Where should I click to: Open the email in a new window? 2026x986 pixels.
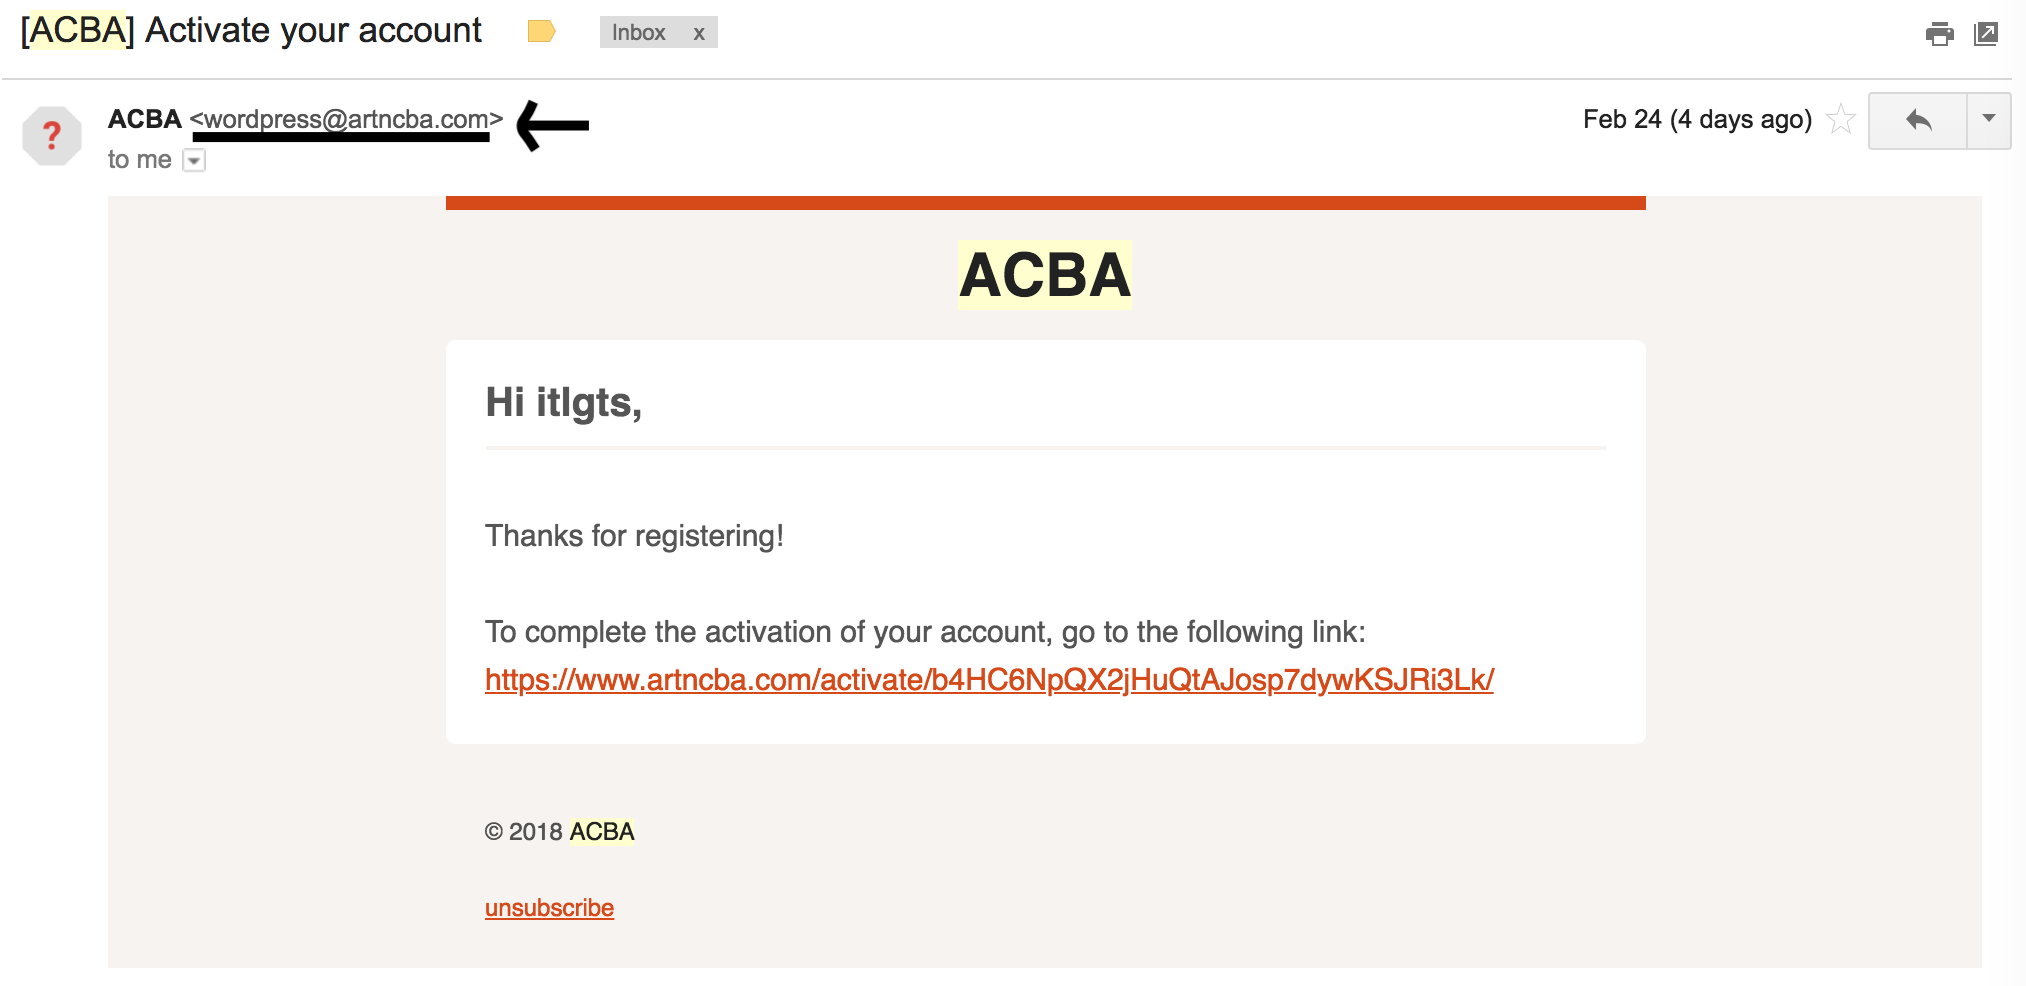pos(1986,33)
